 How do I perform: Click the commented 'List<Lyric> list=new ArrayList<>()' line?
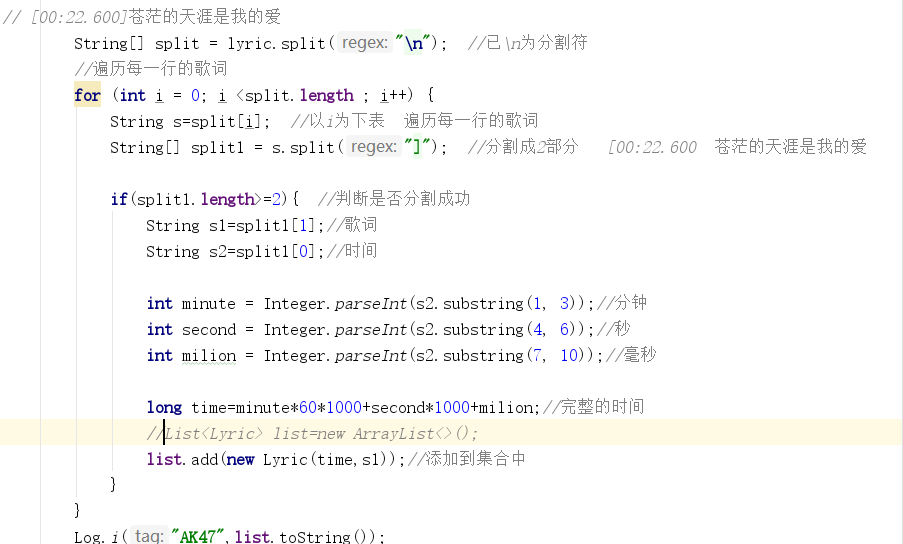click(x=312, y=433)
